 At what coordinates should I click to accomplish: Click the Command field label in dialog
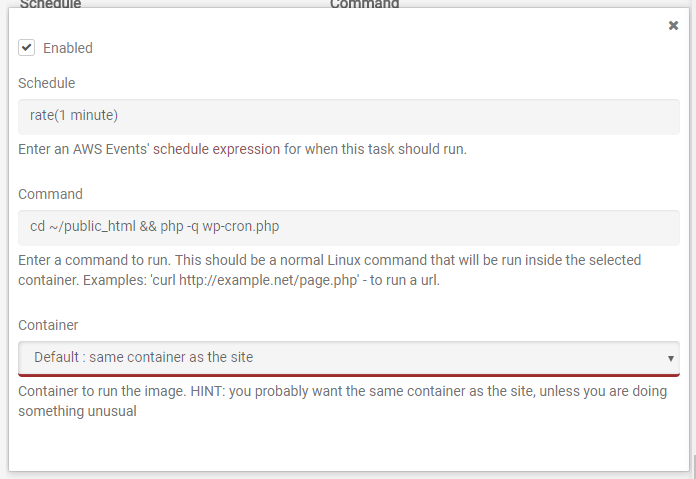[x=50, y=194]
